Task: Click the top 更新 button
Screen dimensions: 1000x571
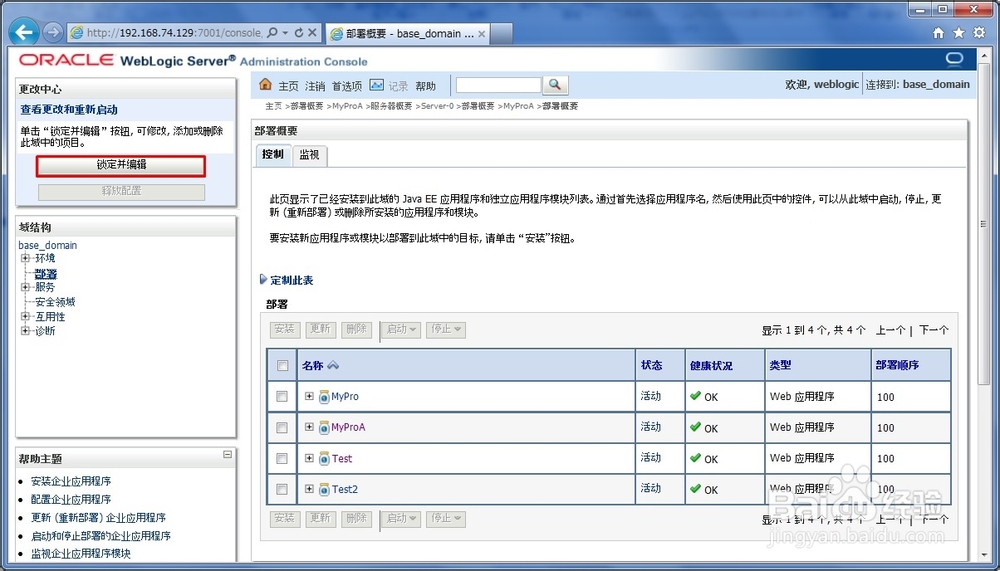Action: [x=320, y=329]
